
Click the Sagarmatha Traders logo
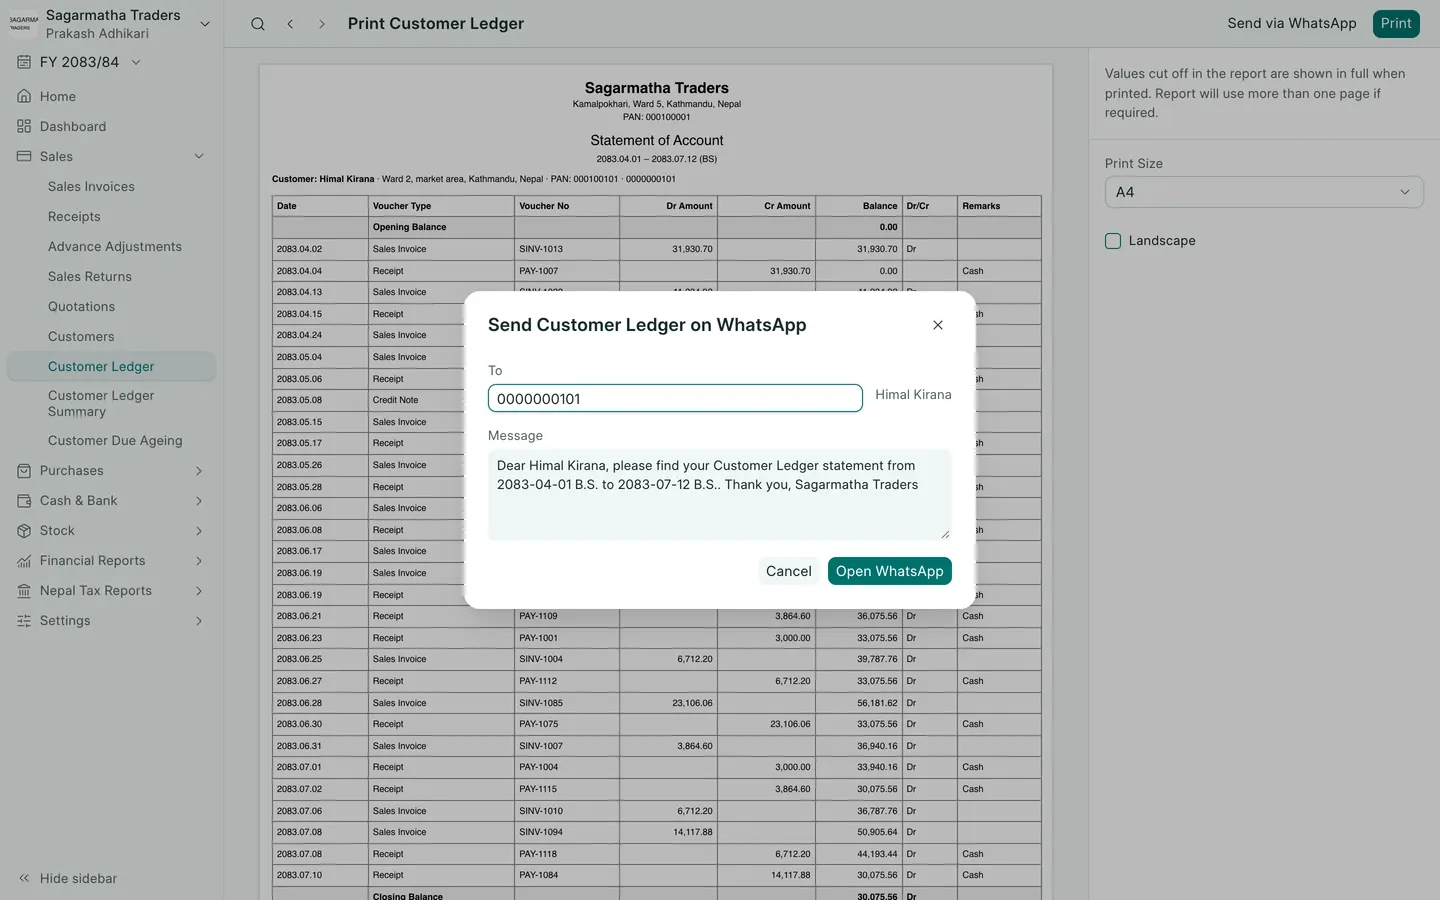(x=24, y=23)
